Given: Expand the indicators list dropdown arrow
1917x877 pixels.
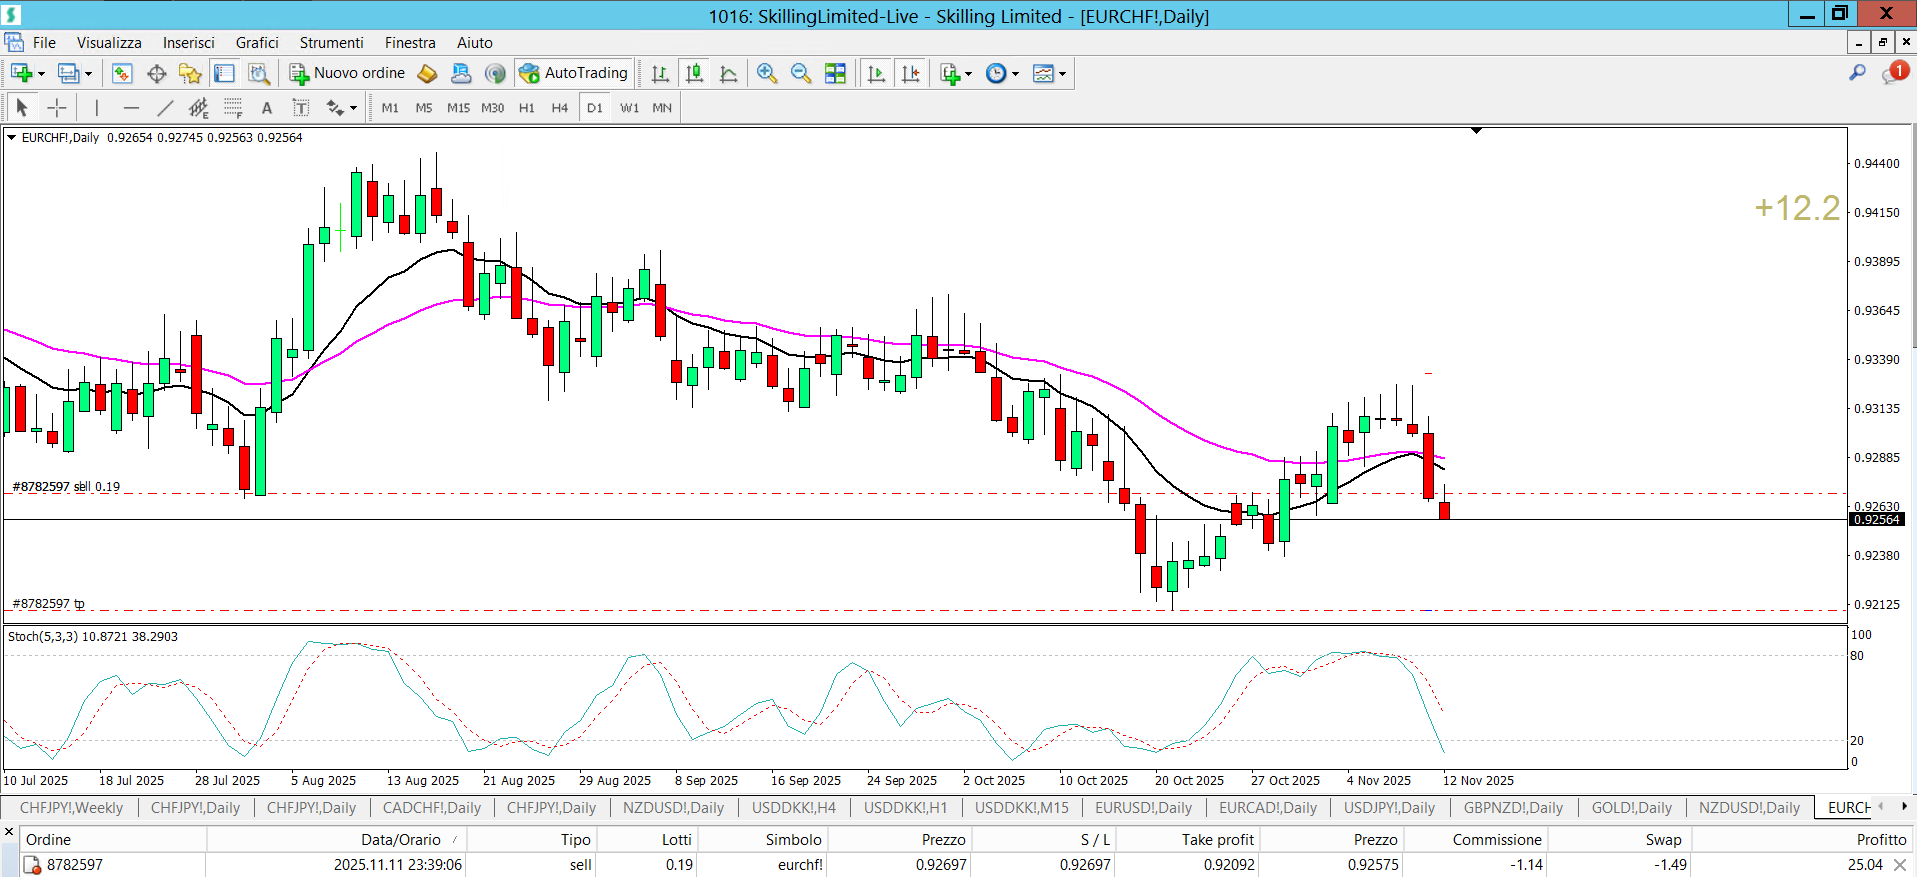Looking at the screenshot, I should pyautogui.click(x=968, y=74).
